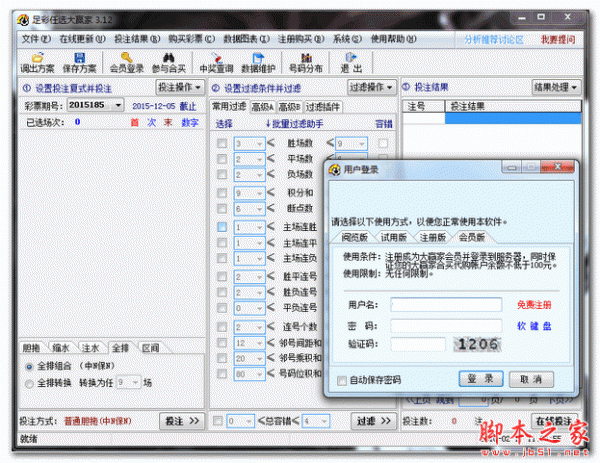Focus the 密码 input field
Viewport: 600px width, 463px height.
[446, 326]
